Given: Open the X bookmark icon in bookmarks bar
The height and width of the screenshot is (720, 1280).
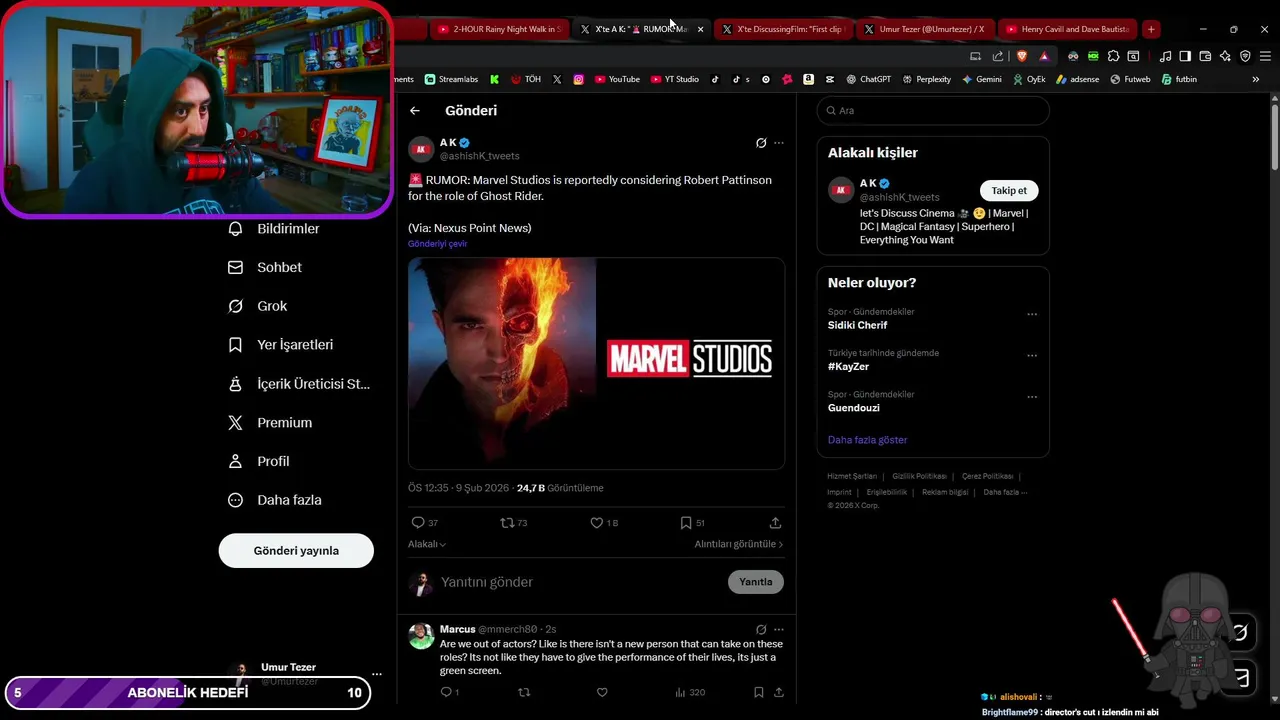Looking at the screenshot, I should click(557, 79).
